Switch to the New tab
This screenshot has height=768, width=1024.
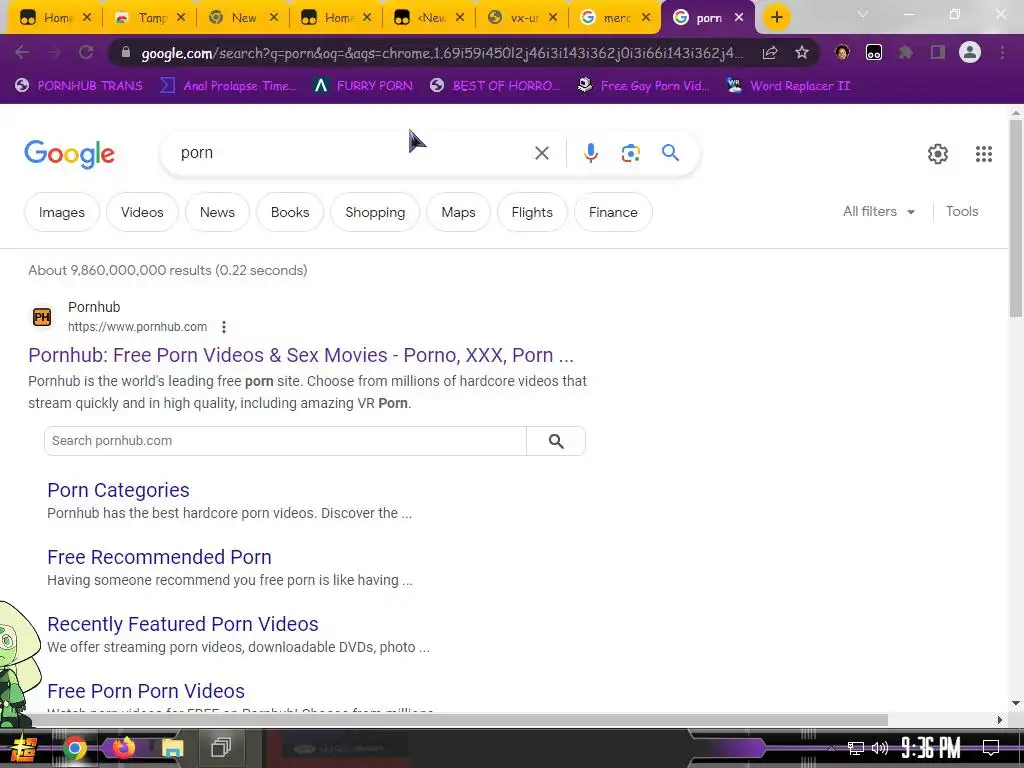tap(242, 18)
